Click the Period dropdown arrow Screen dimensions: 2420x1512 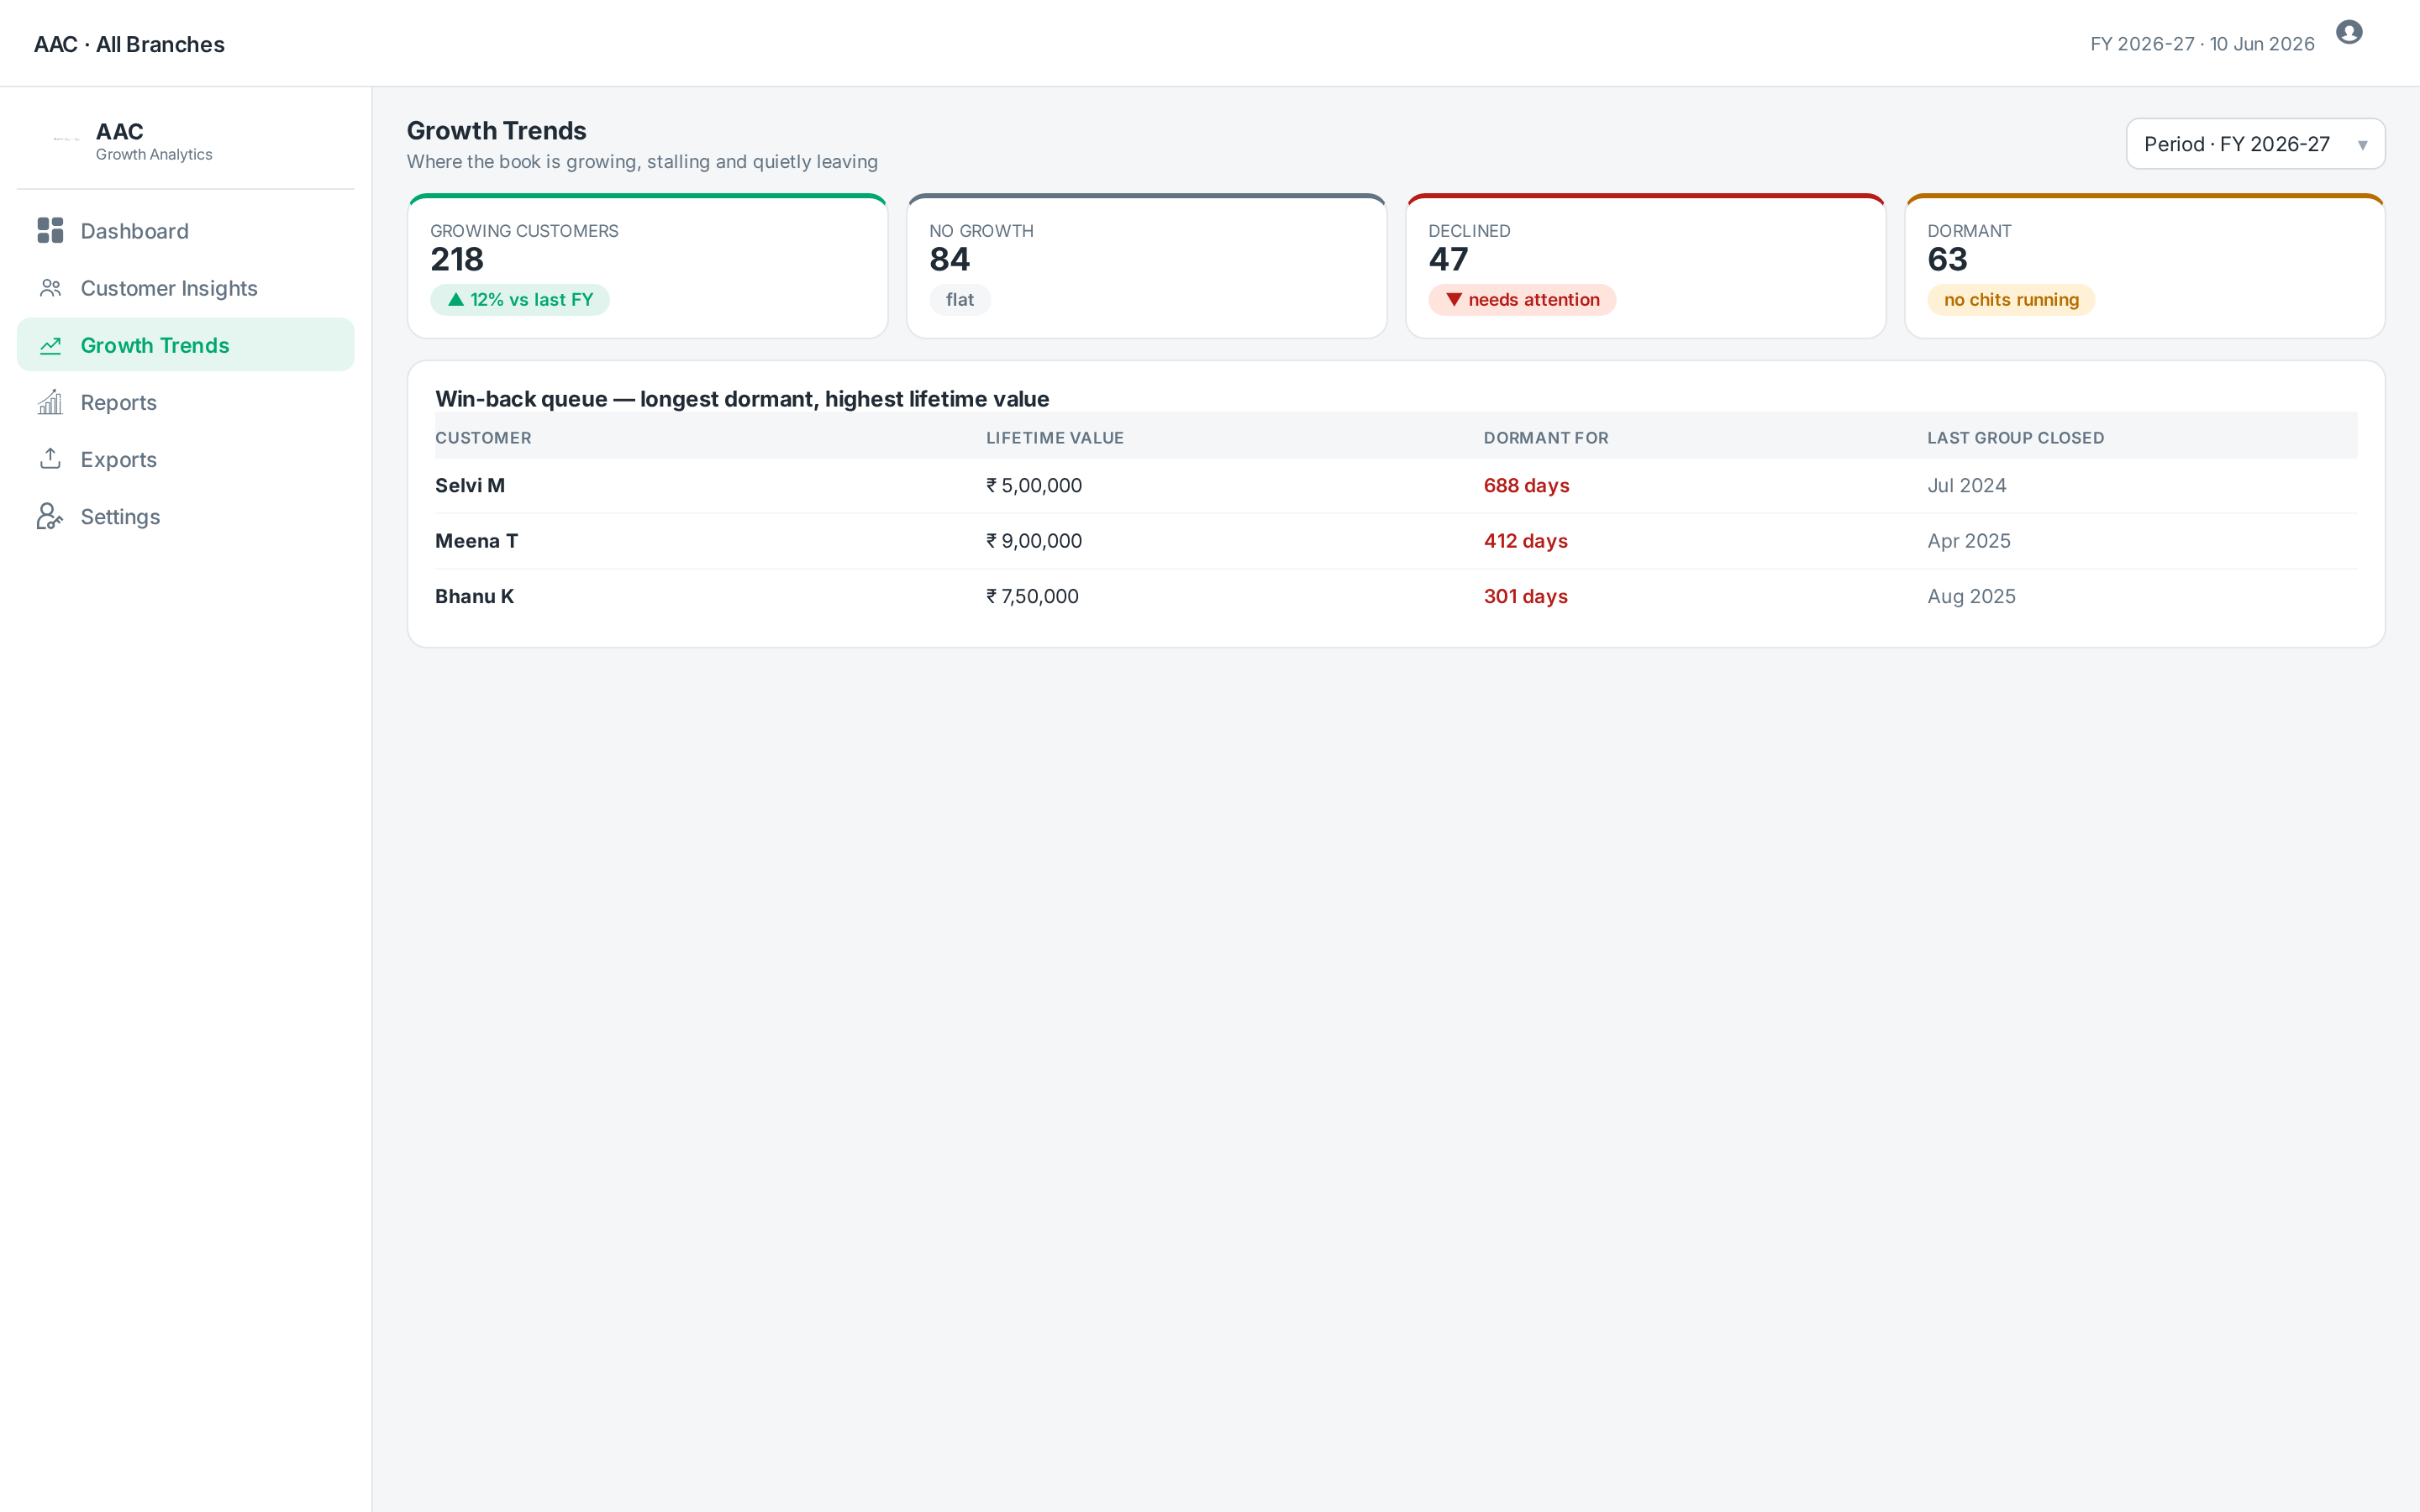(2362, 145)
